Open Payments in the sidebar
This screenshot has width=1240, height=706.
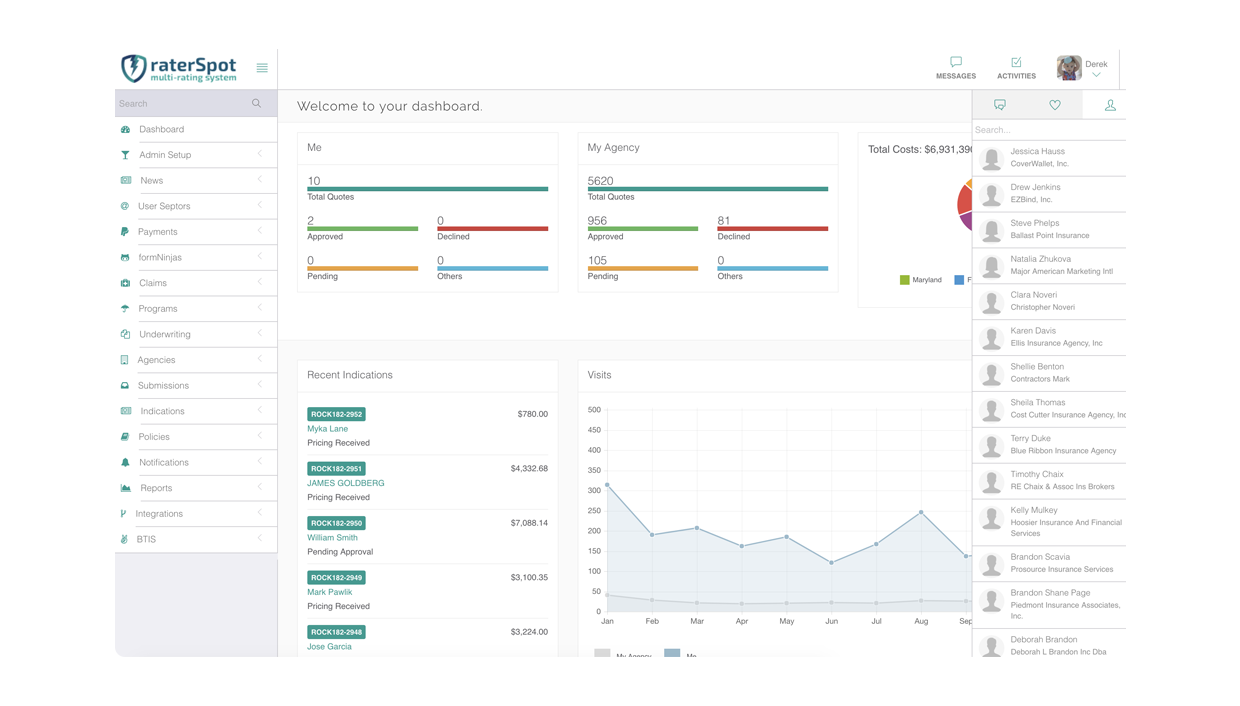(157, 232)
